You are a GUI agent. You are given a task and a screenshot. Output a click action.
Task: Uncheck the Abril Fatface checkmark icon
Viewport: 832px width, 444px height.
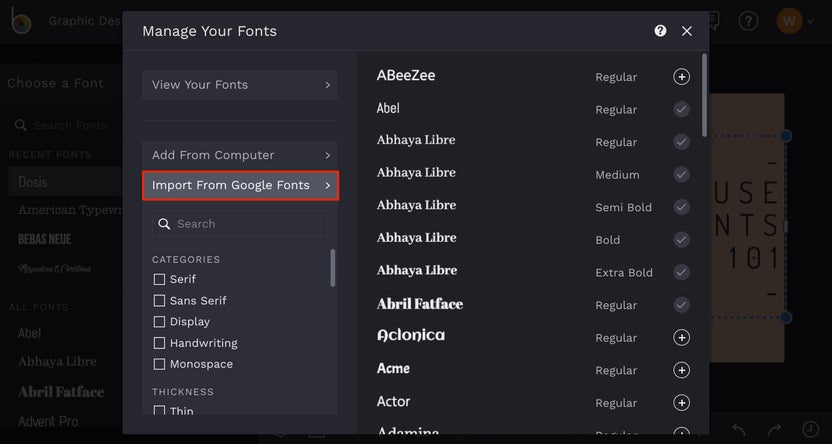click(x=681, y=305)
